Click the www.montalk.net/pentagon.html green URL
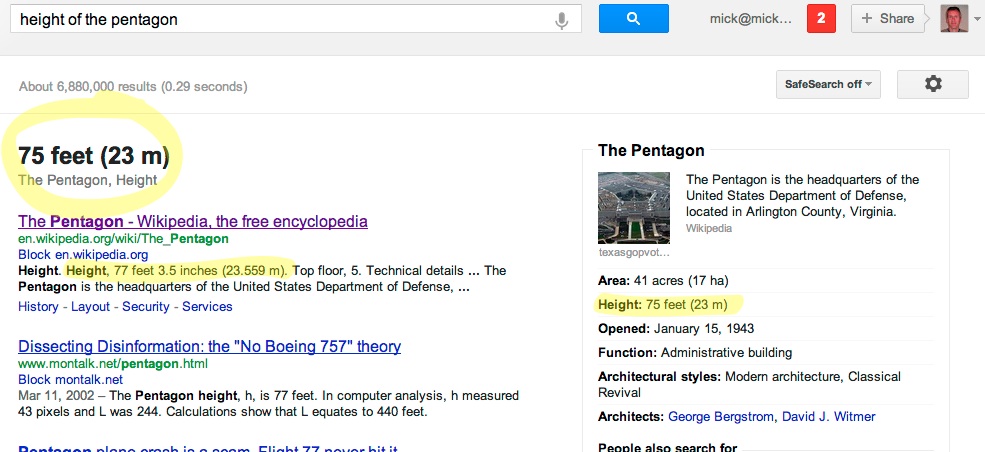985x452 pixels. pyautogui.click(x=112, y=363)
